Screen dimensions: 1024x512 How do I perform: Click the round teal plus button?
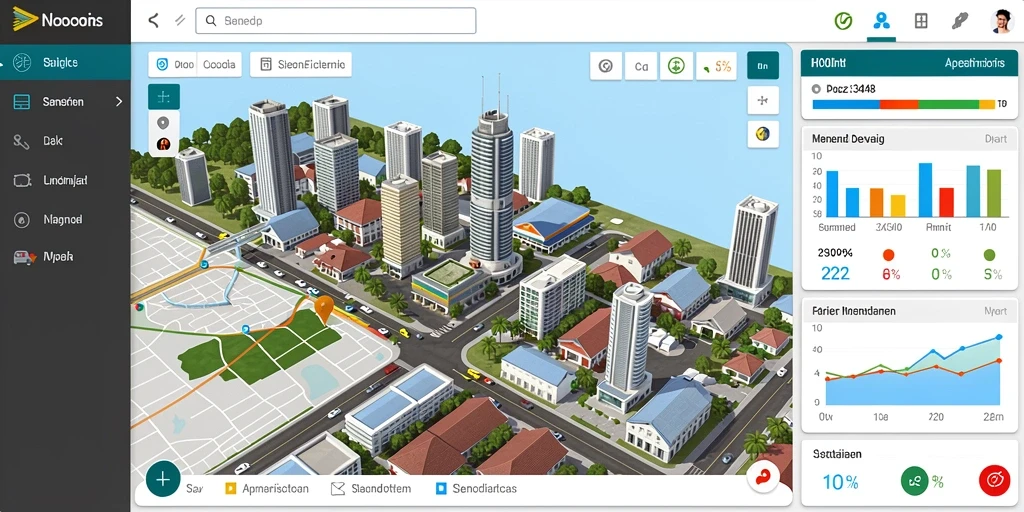[163, 479]
